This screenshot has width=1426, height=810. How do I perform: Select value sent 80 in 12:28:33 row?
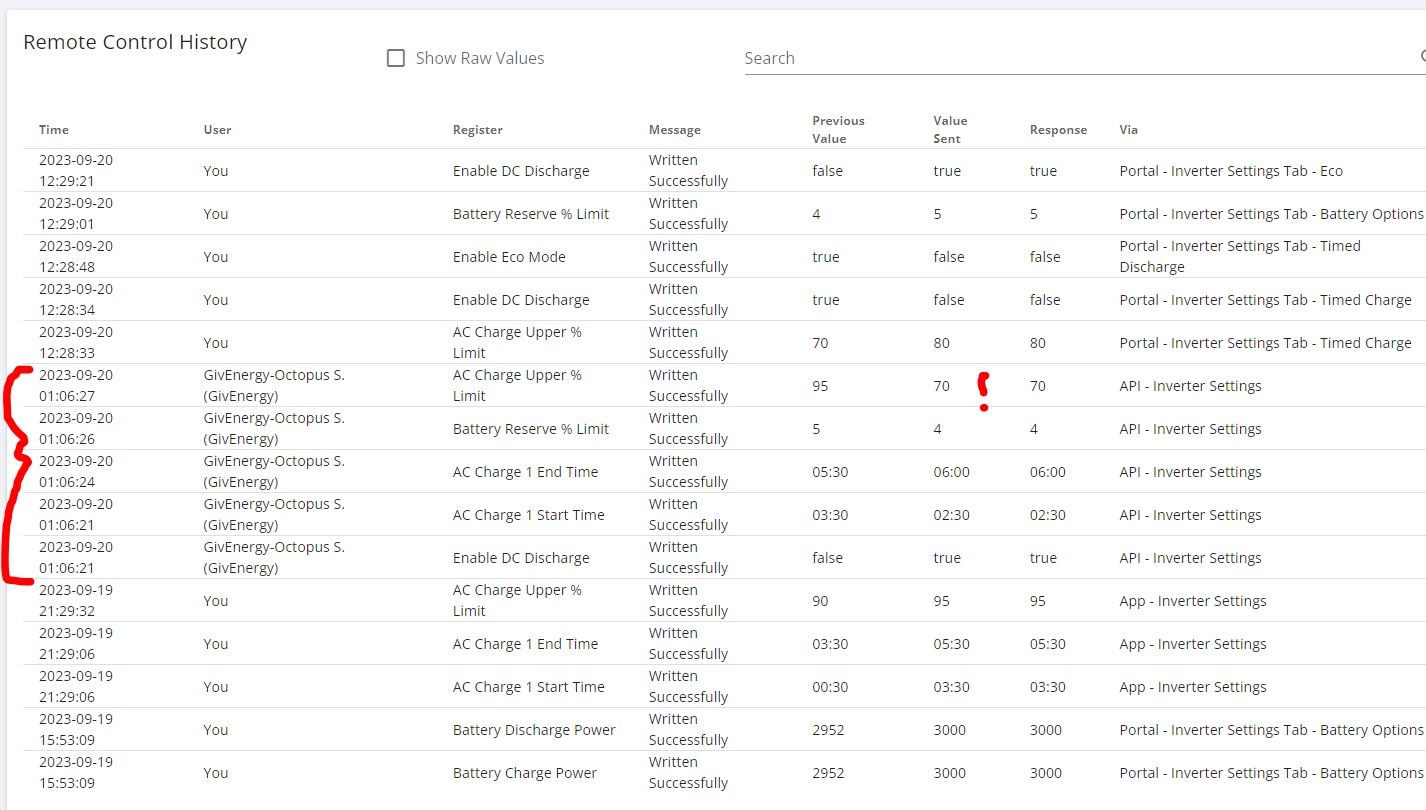coord(942,343)
